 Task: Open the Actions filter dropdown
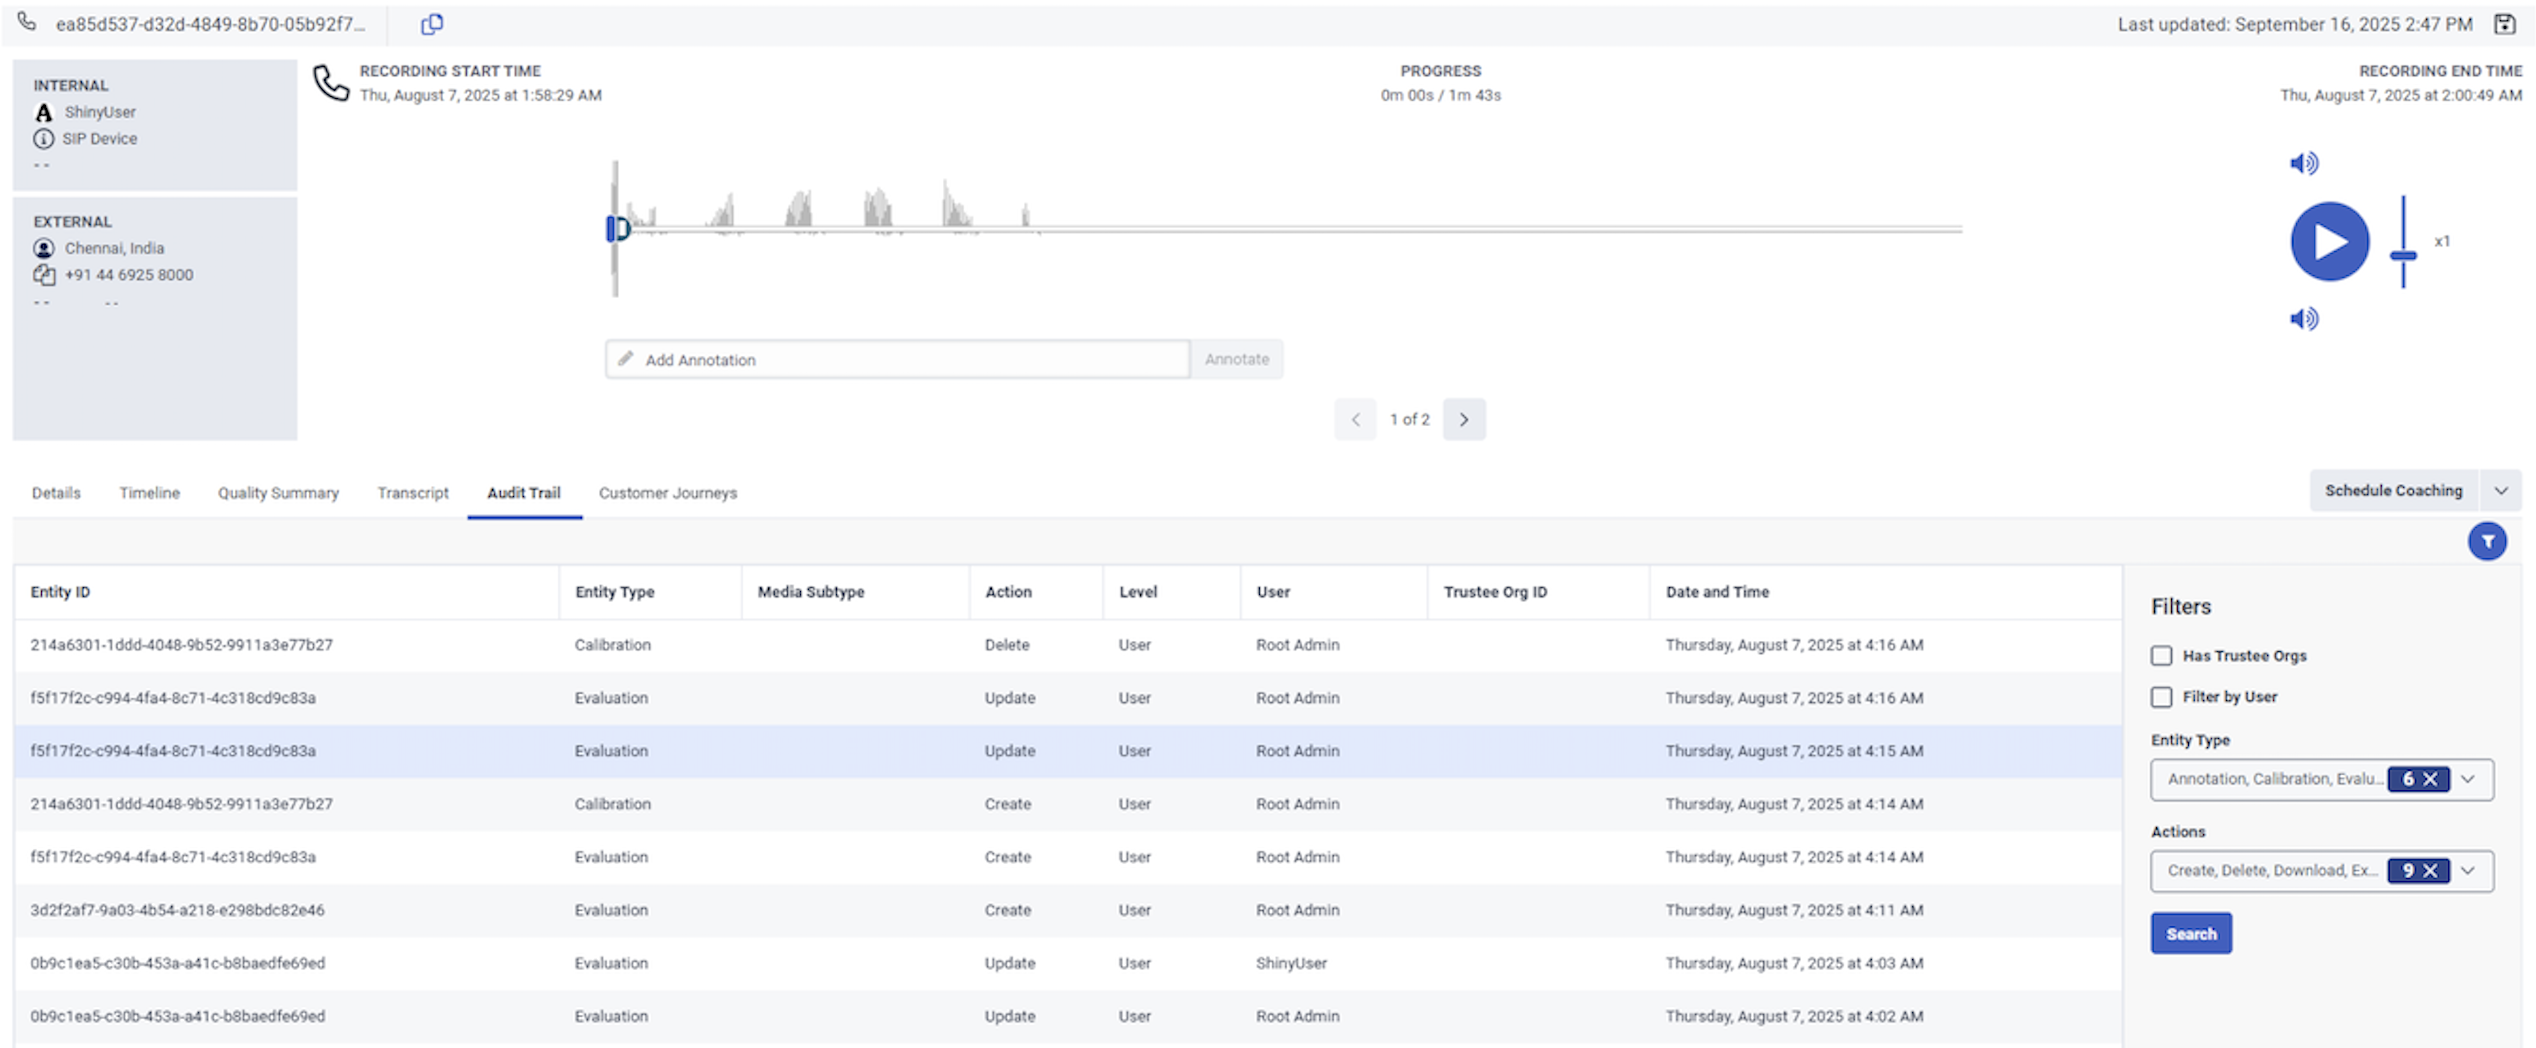[x=2468, y=871]
